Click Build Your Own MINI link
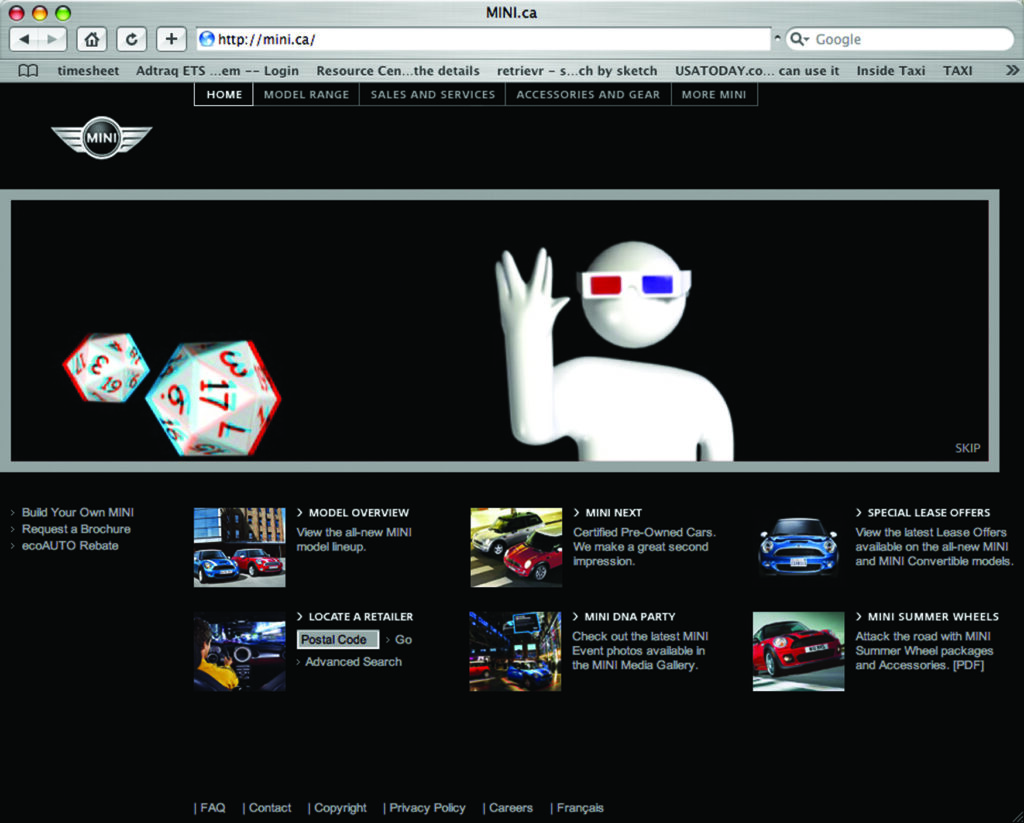Screen dimensions: 1024x823 coord(78,512)
